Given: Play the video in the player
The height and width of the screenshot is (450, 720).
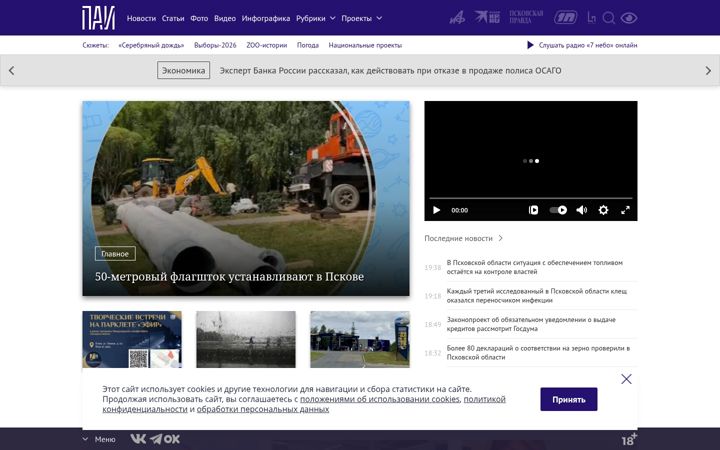Looking at the screenshot, I should 437,210.
